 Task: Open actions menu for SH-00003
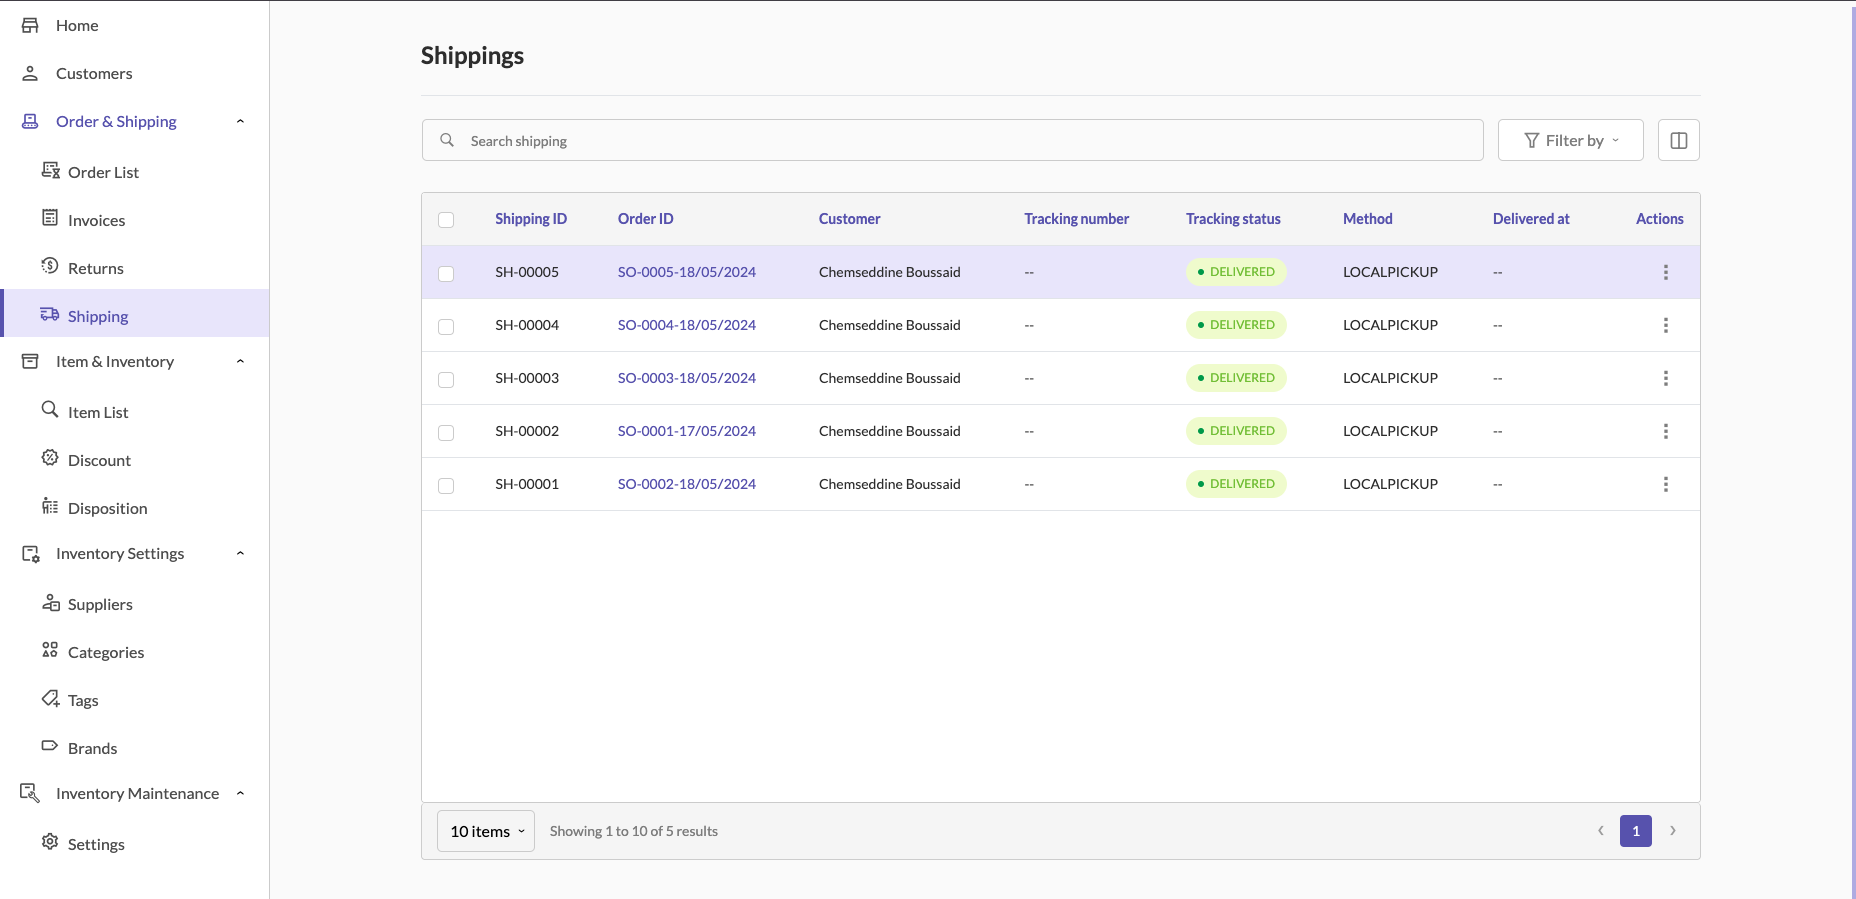pos(1666,378)
